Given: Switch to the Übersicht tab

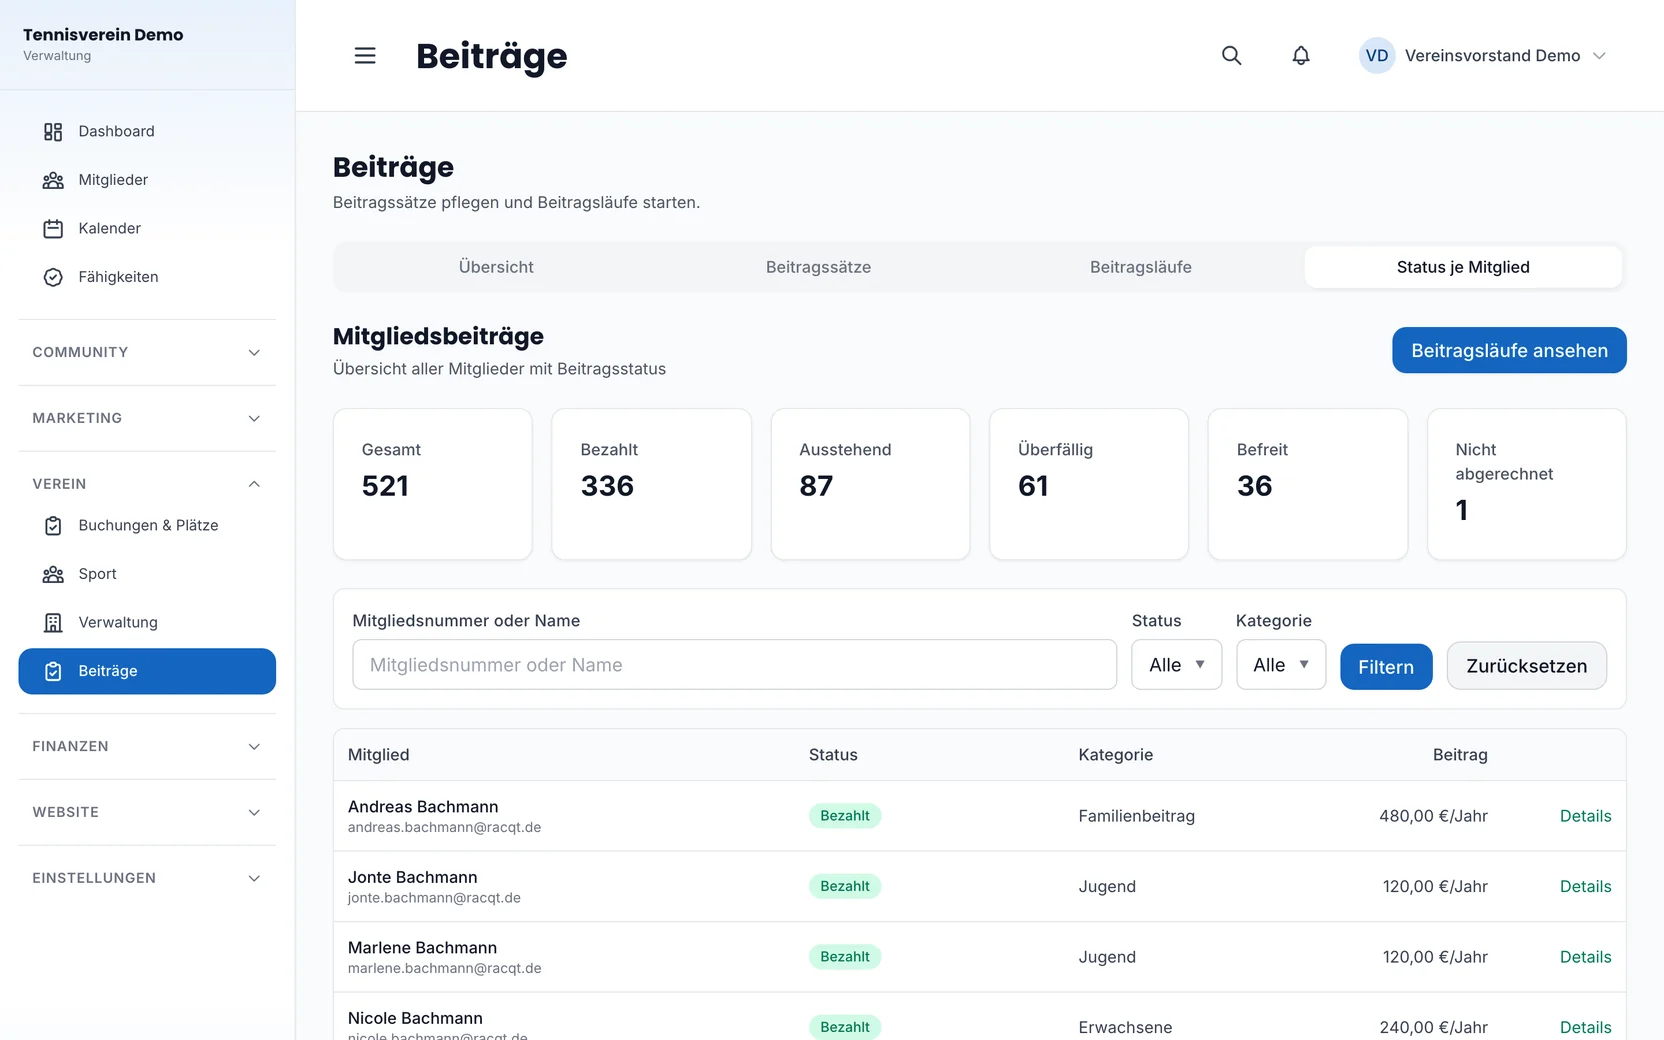Looking at the screenshot, I should (496, 267).
